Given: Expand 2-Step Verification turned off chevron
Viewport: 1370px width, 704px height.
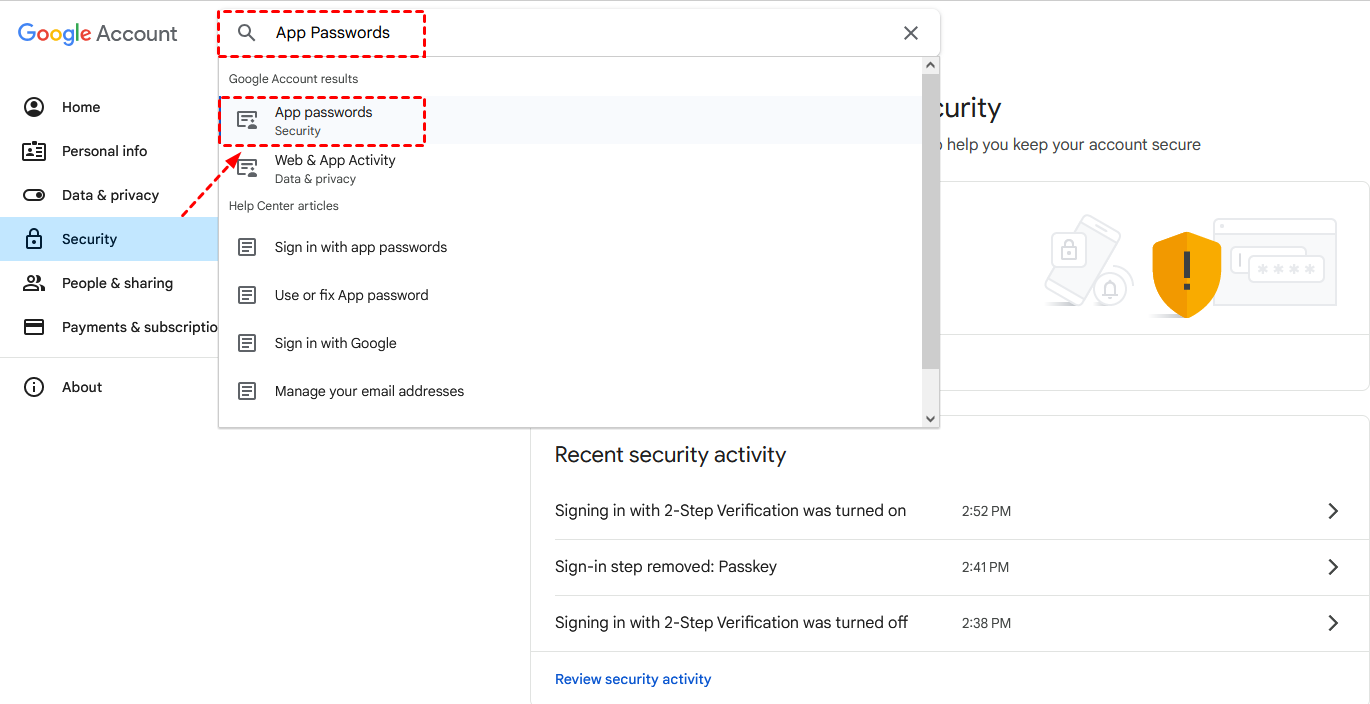Looking at the screenshot, I should pyautogui.click(x=1332, y=623).
